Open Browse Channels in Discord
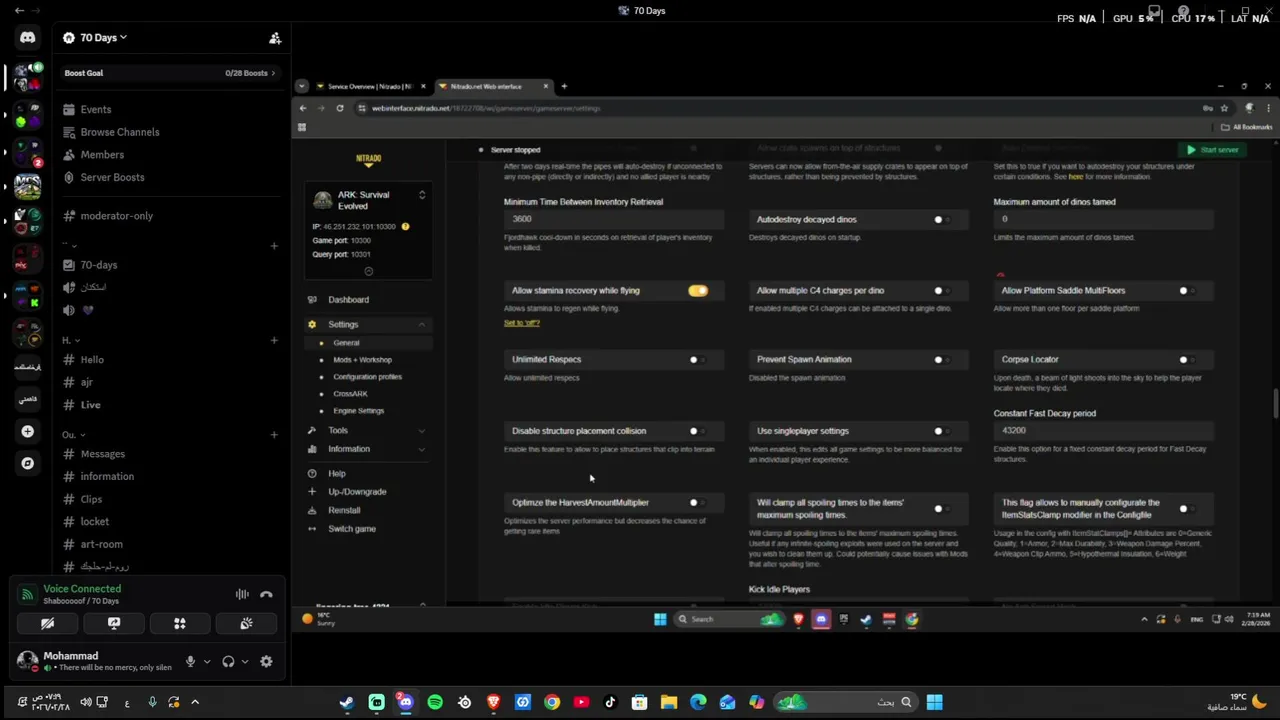The height and width of the screenshot is (720, 1280). coord(119,132)
